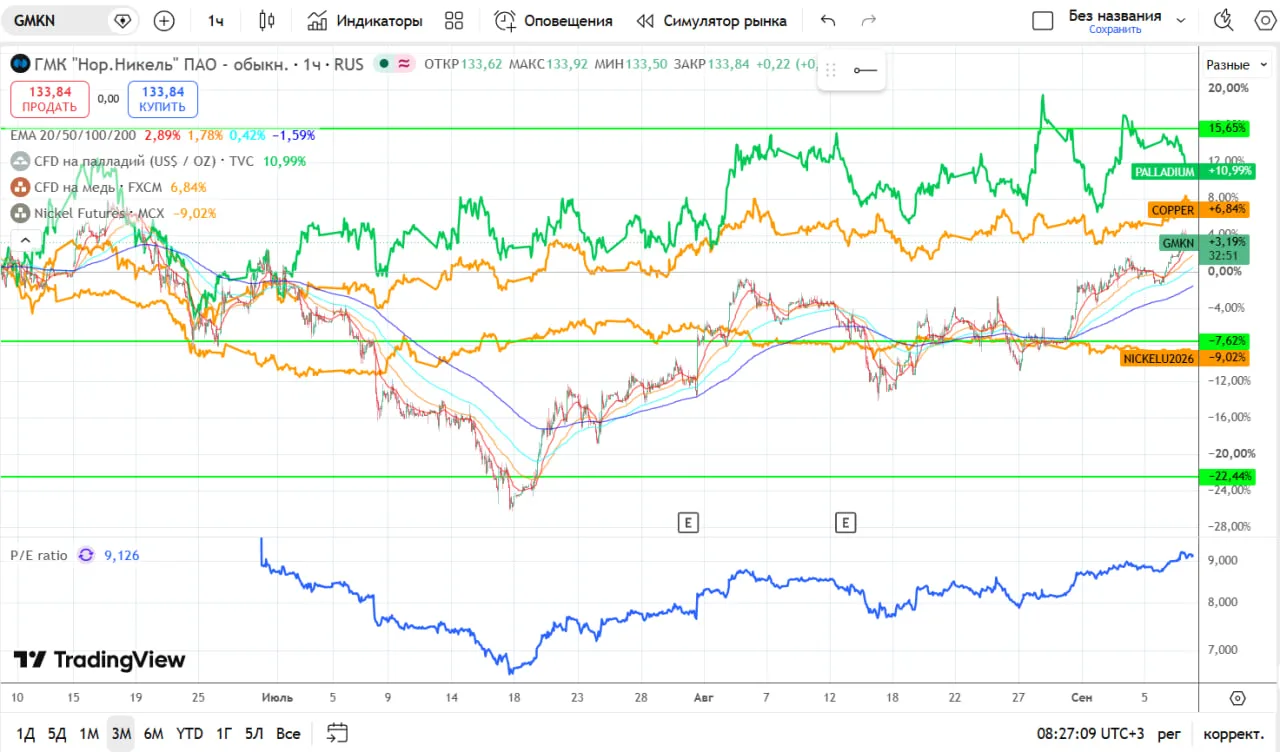Click the COPPER price scale label

(1173, 210)
